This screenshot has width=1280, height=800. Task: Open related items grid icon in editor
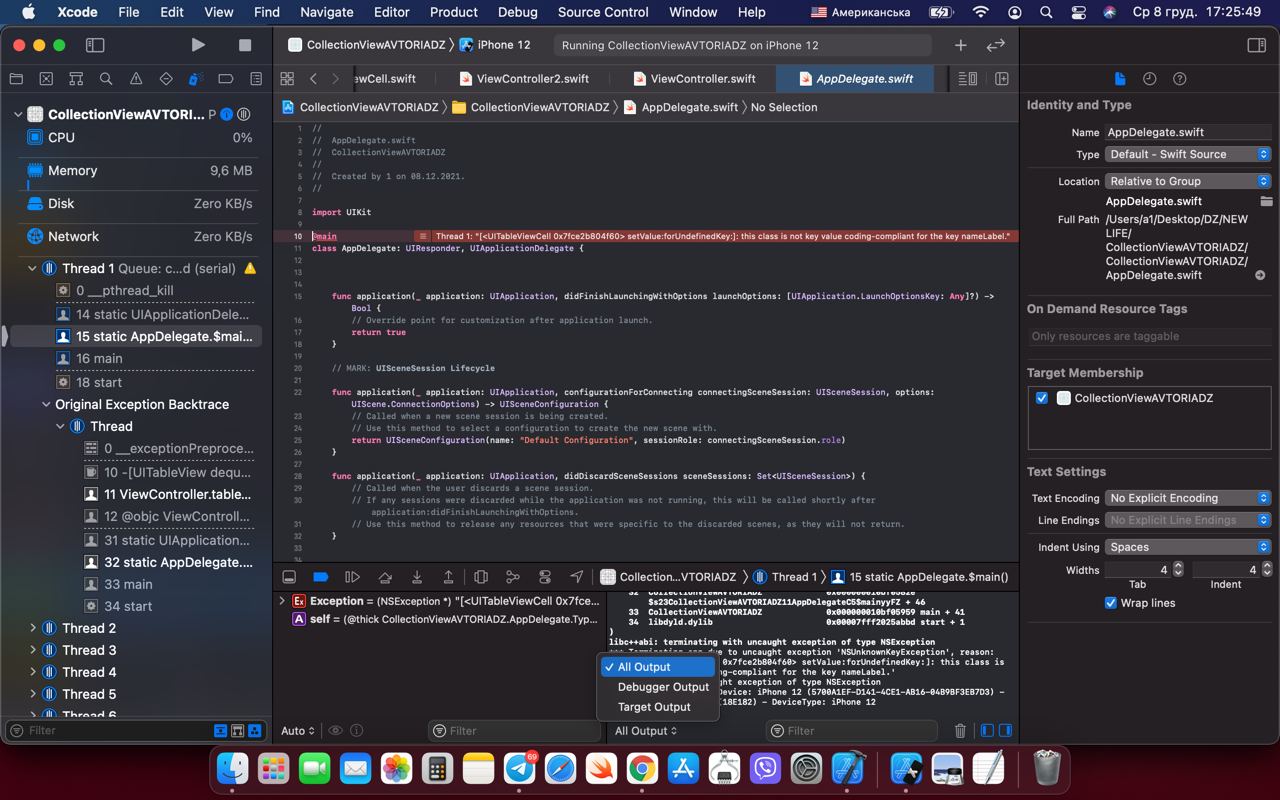click(287, 78)
